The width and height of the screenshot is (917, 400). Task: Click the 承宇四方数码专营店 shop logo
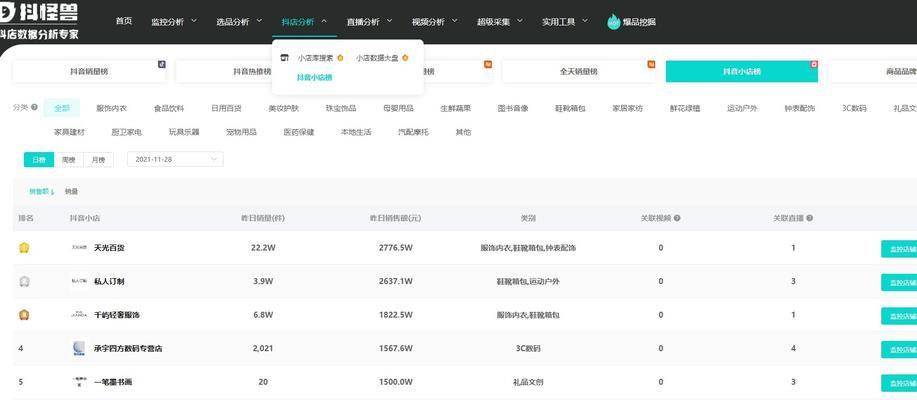click(79, 348)
